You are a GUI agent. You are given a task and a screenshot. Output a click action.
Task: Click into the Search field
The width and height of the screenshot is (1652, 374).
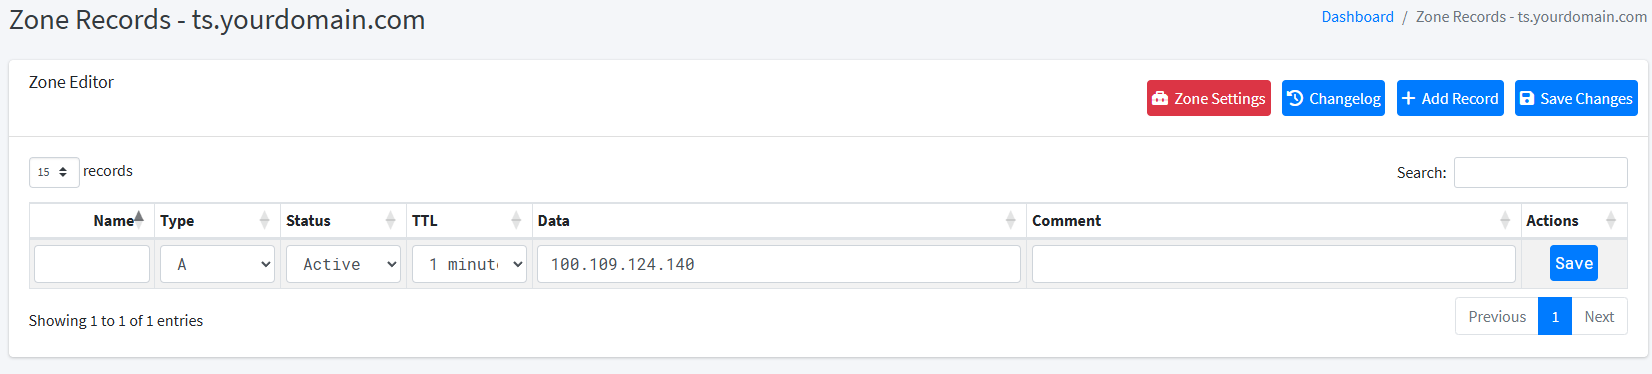tap(1540, 172)
